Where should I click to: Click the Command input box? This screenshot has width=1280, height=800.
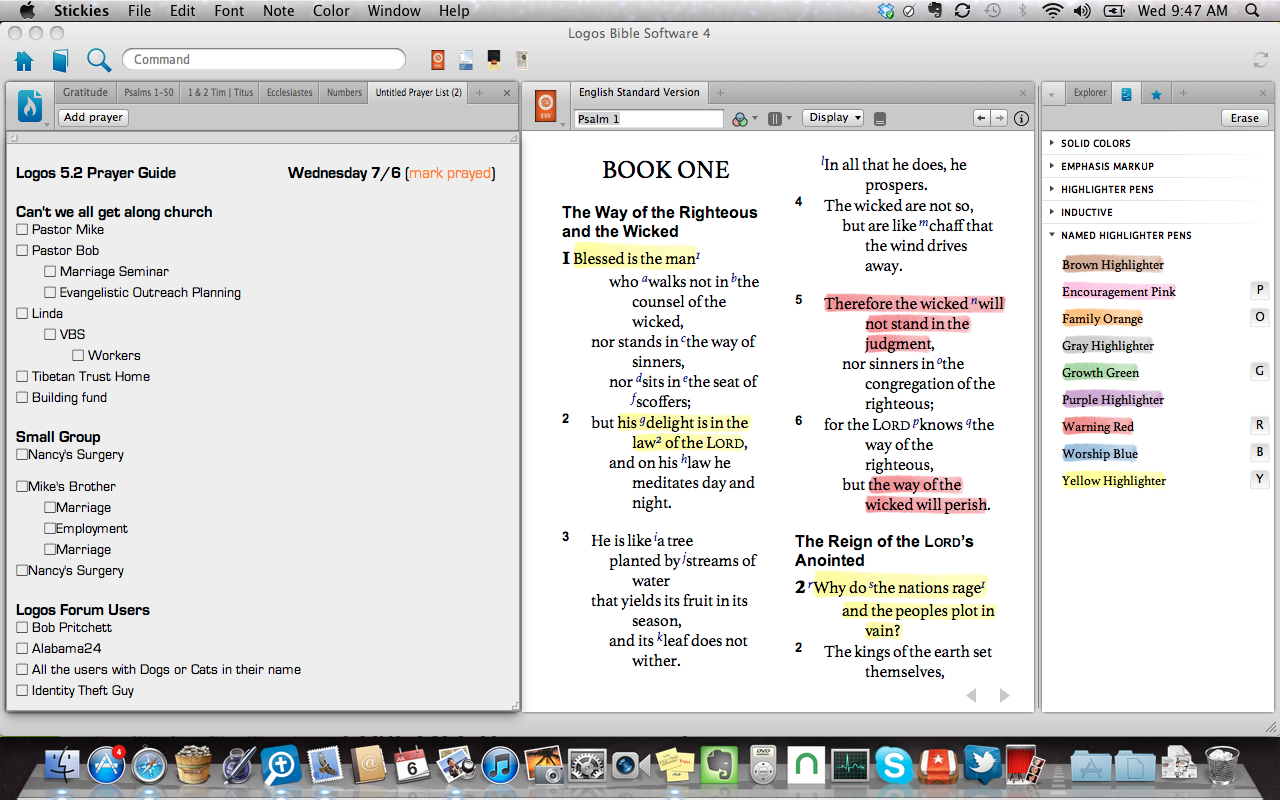pos(264,60)
